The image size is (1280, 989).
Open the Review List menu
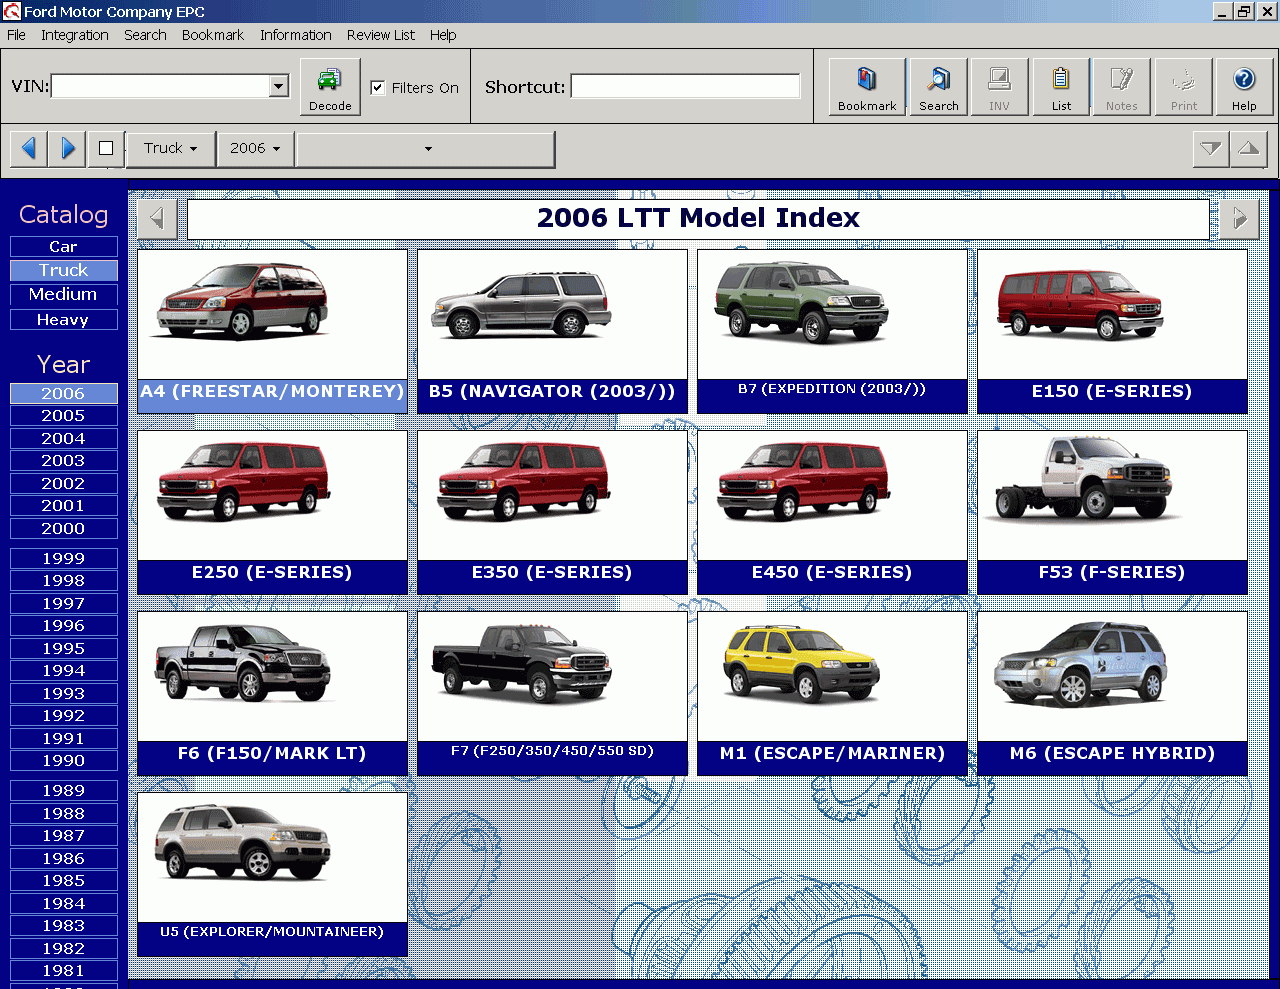coord(381,35)
